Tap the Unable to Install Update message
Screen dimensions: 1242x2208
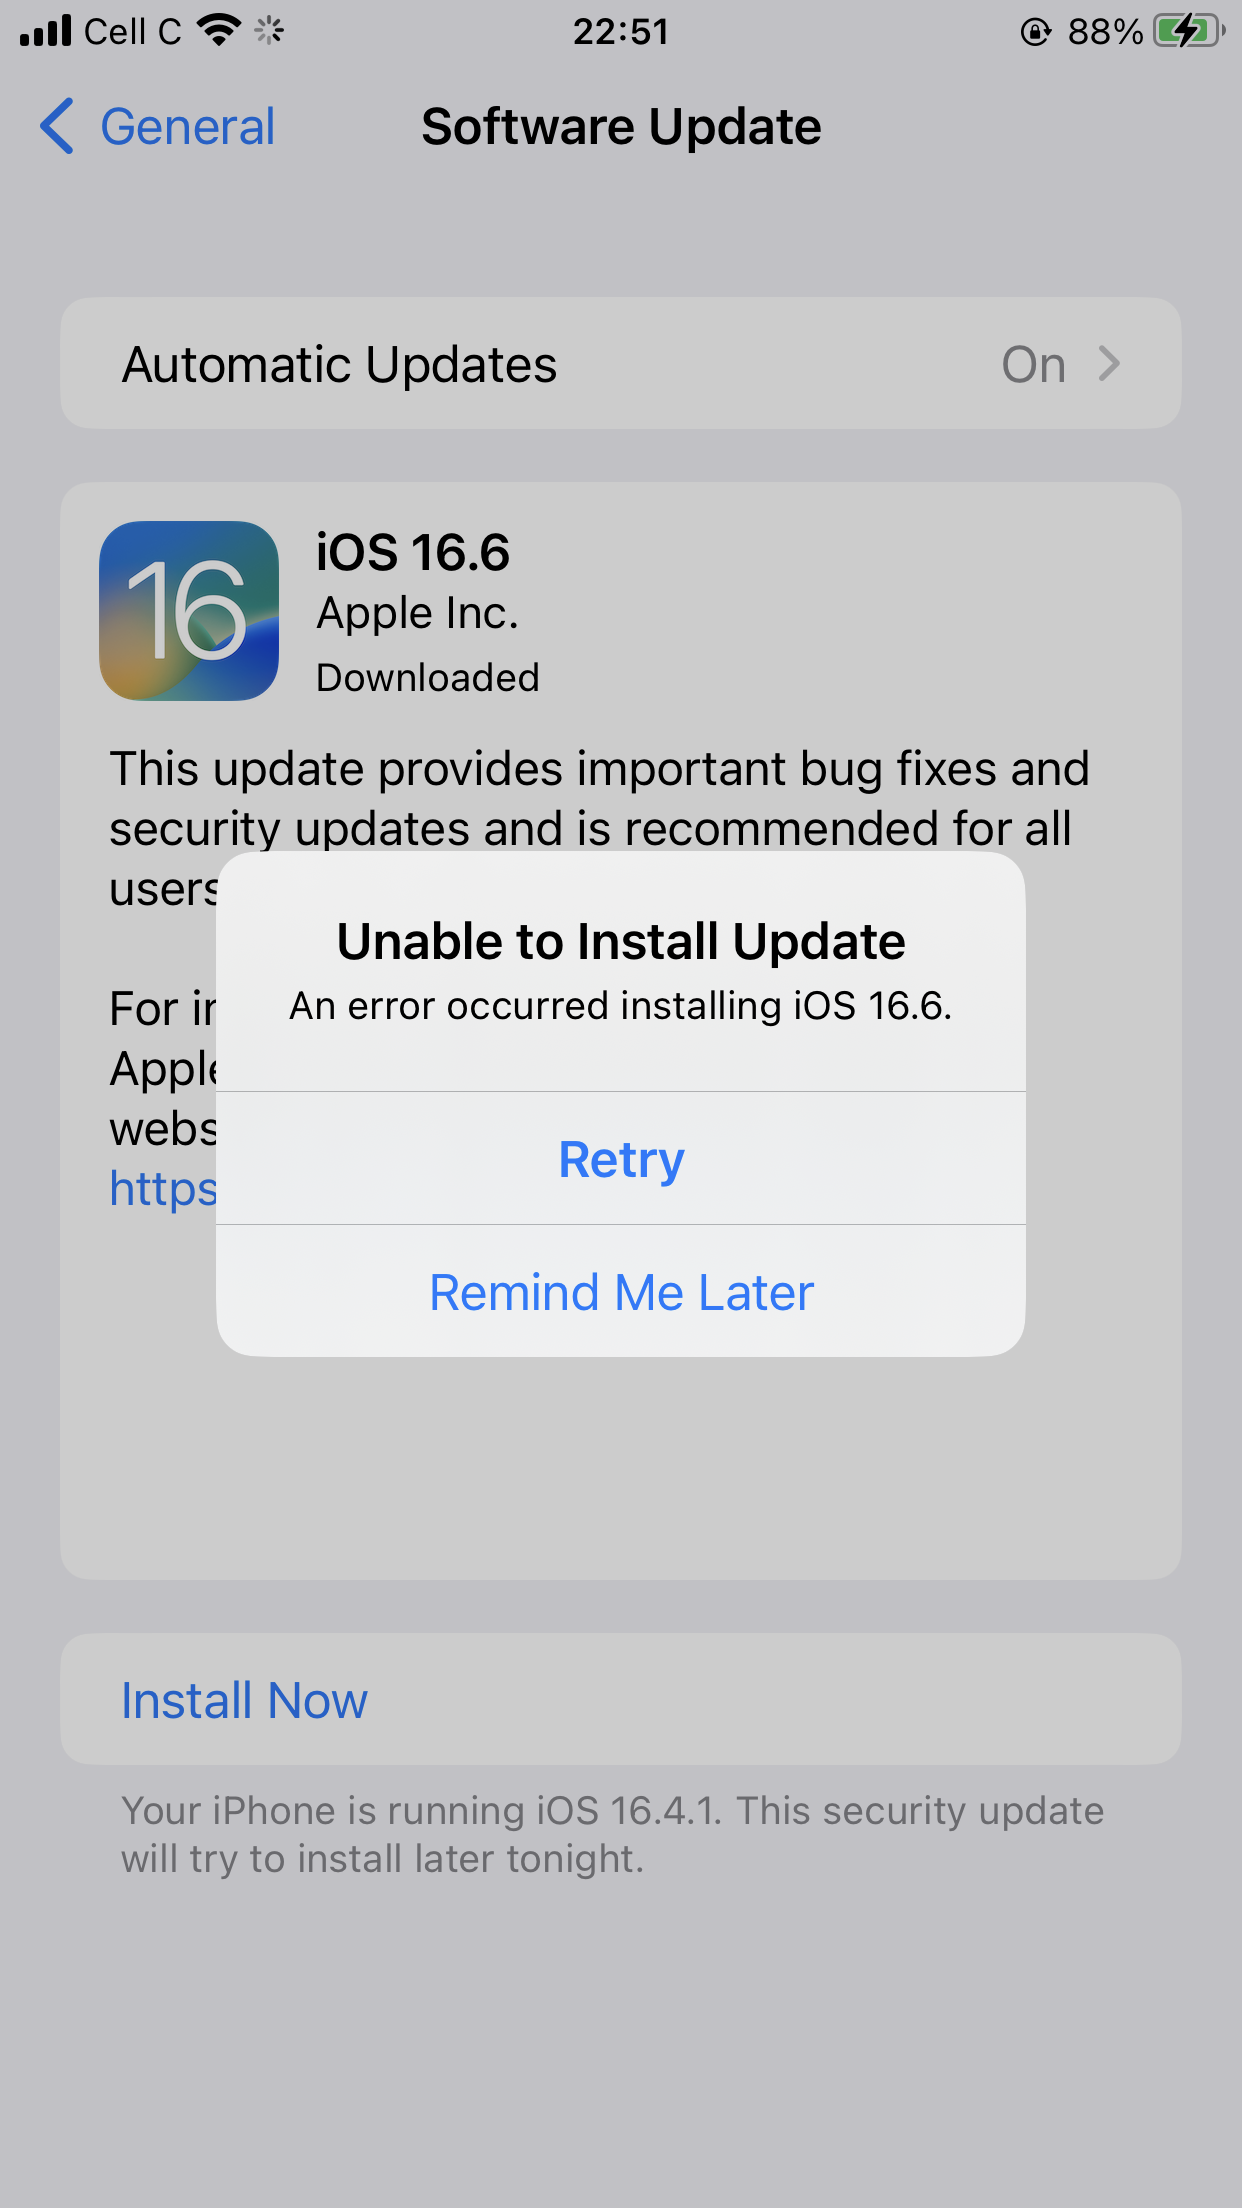tap(621, 940)
